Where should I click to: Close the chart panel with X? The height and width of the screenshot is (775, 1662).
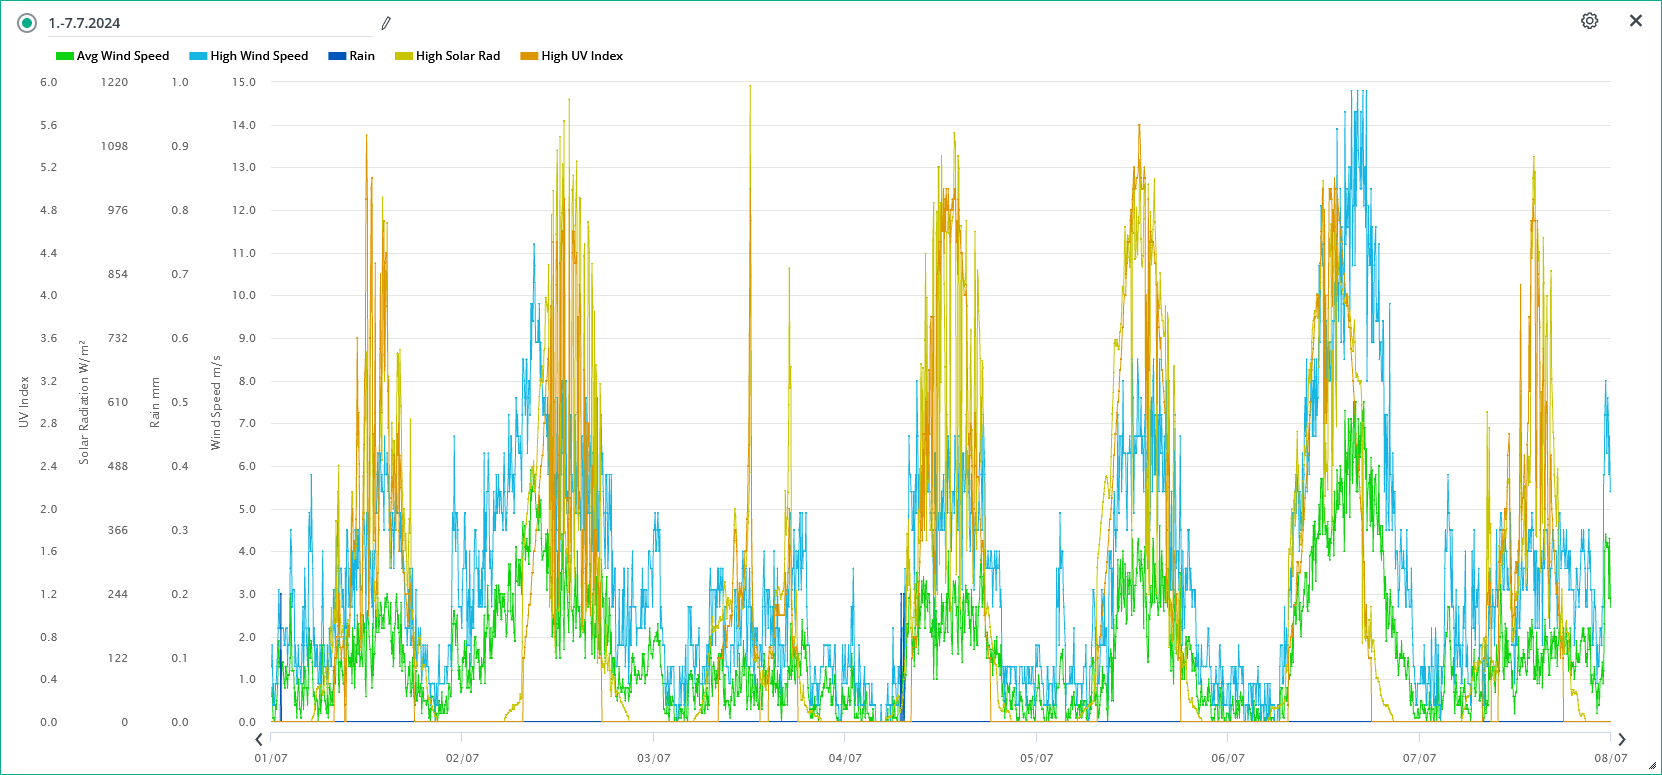click(1636, 21)
